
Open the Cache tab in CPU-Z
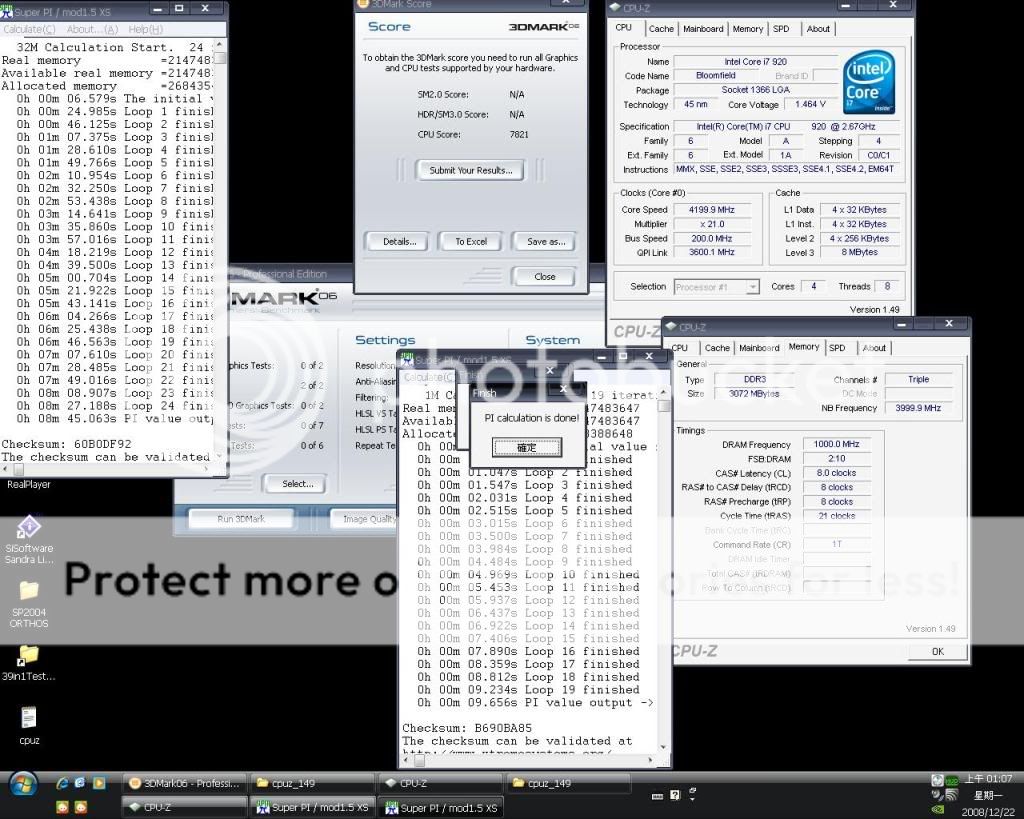661,29
